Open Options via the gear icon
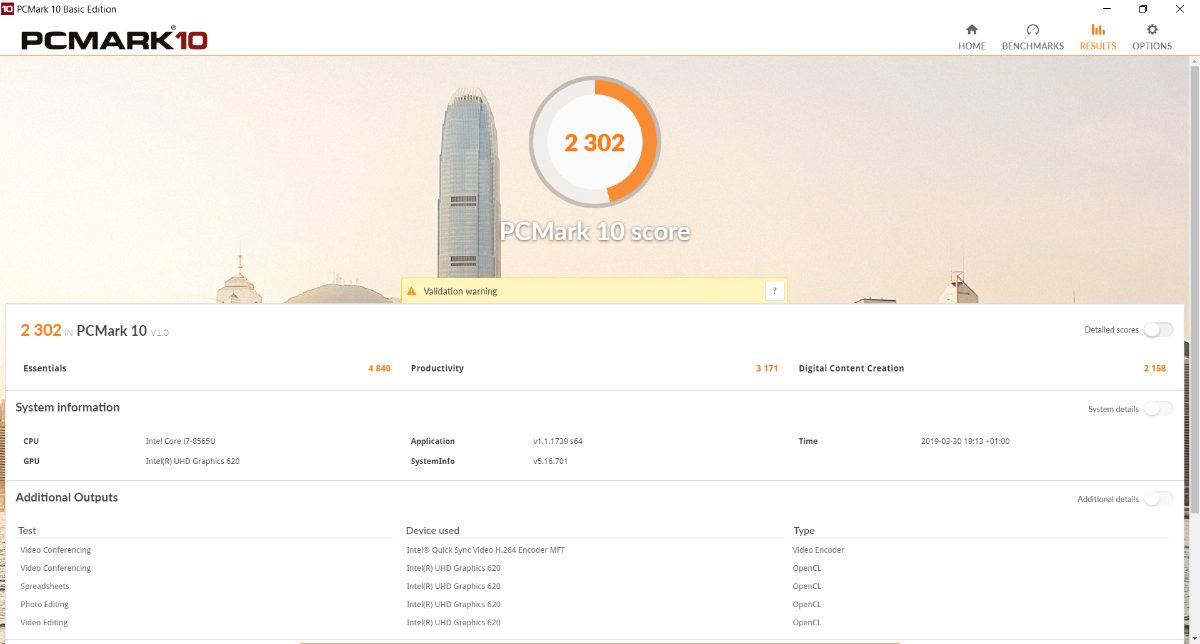Screen dimensions: 1200x644 tap(1152, 30)
